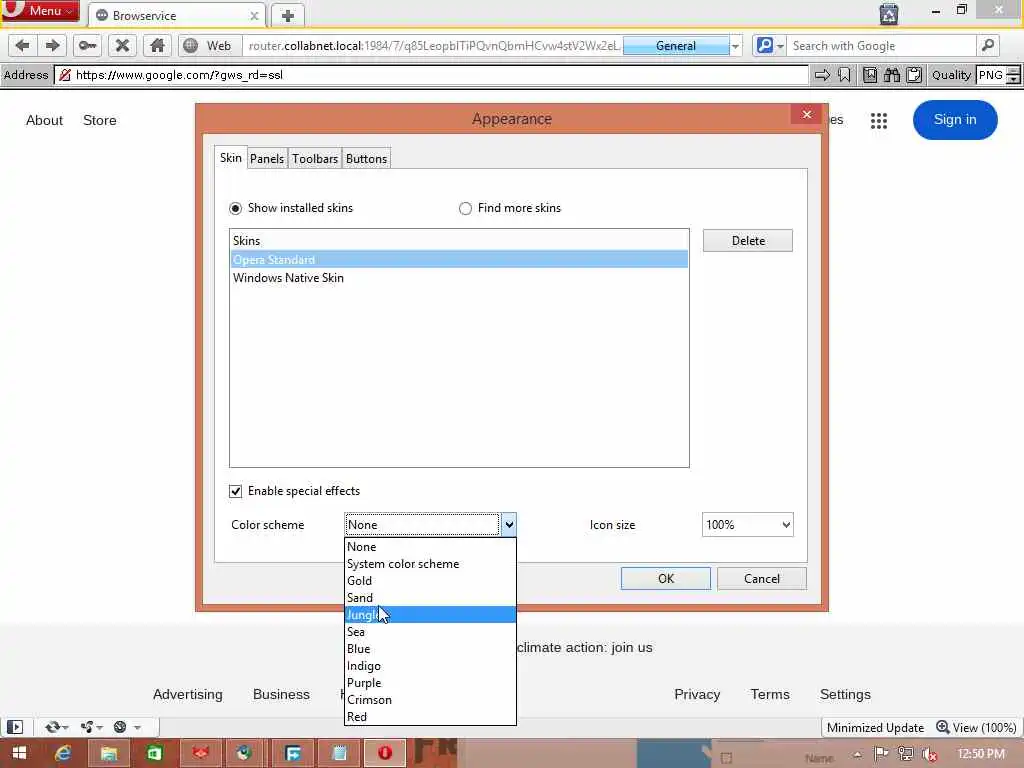Open File Explorer from taskbar
The image size is (1024, 768).
coord(108,754)
